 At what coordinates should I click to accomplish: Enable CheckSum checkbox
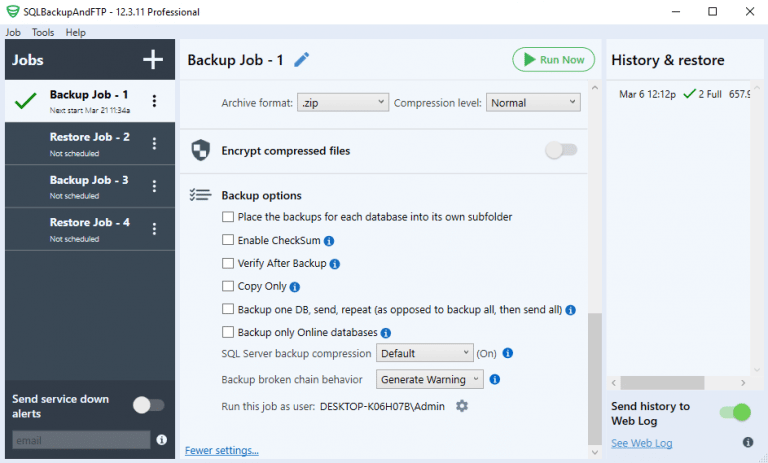(x=228, y=240)
